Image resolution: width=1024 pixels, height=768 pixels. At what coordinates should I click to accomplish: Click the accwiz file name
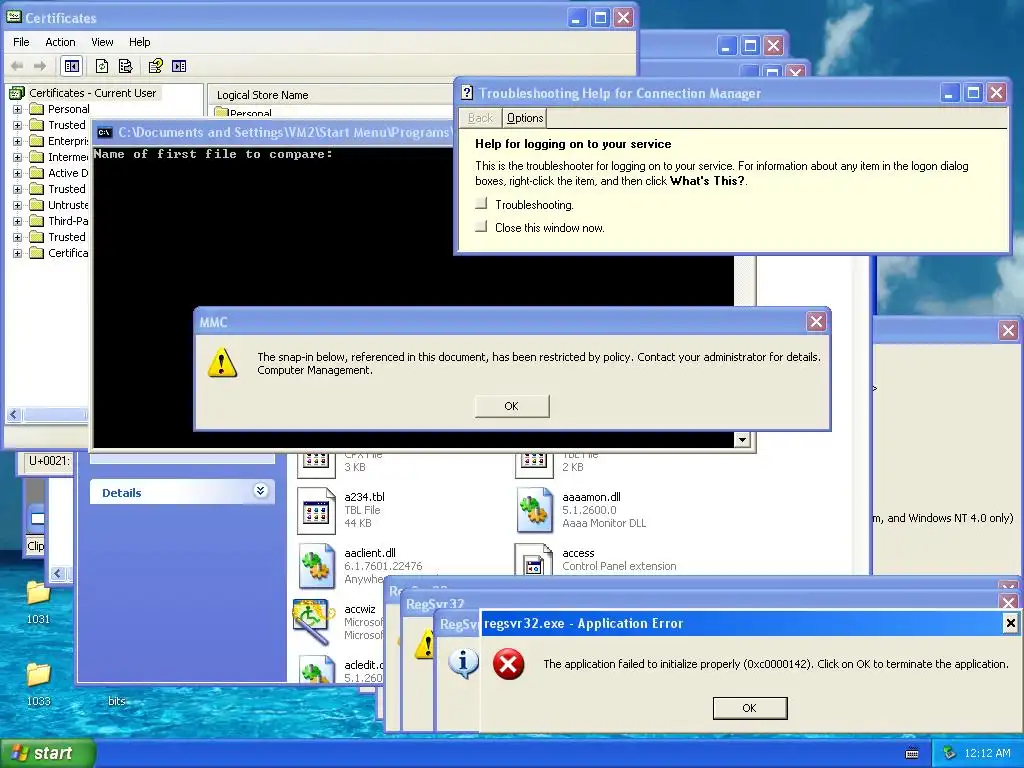click(x=360, y=609)
